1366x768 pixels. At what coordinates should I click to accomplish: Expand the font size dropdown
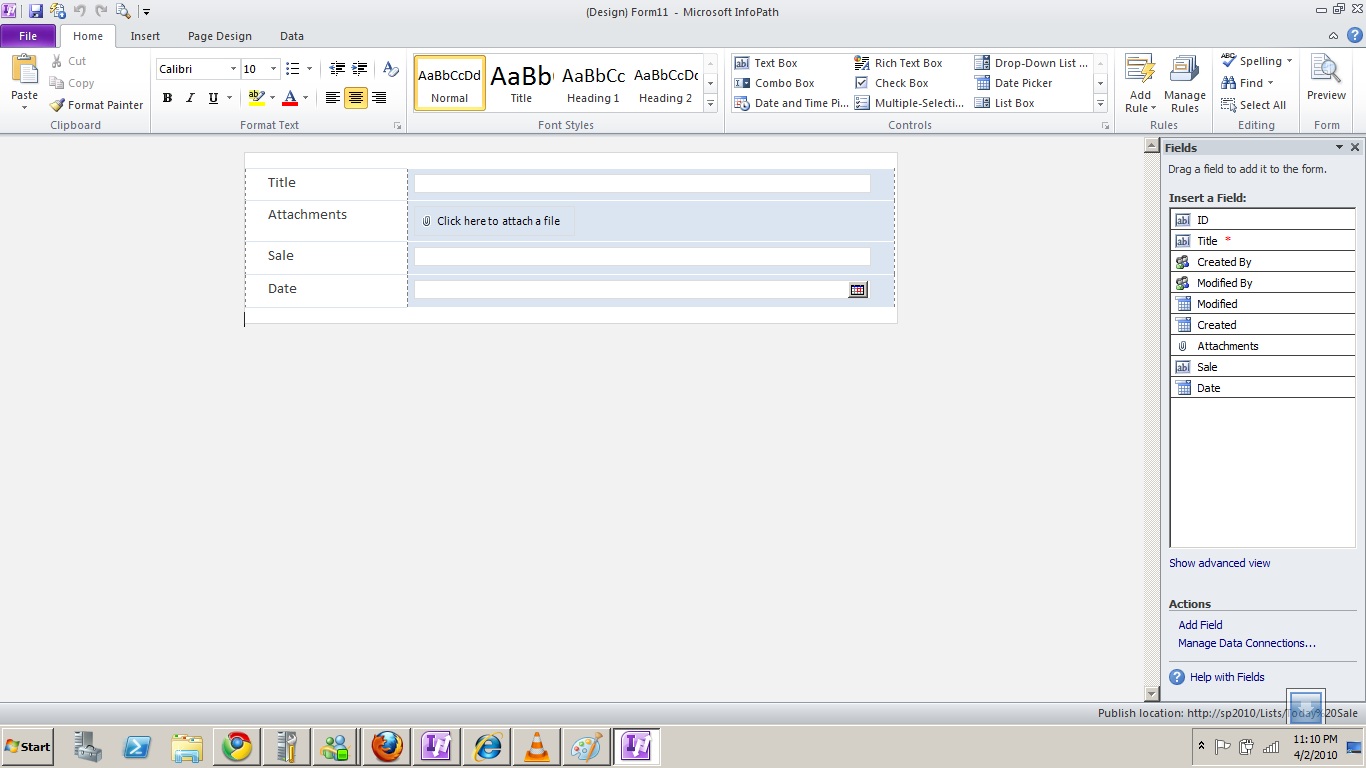coord(273,69)
